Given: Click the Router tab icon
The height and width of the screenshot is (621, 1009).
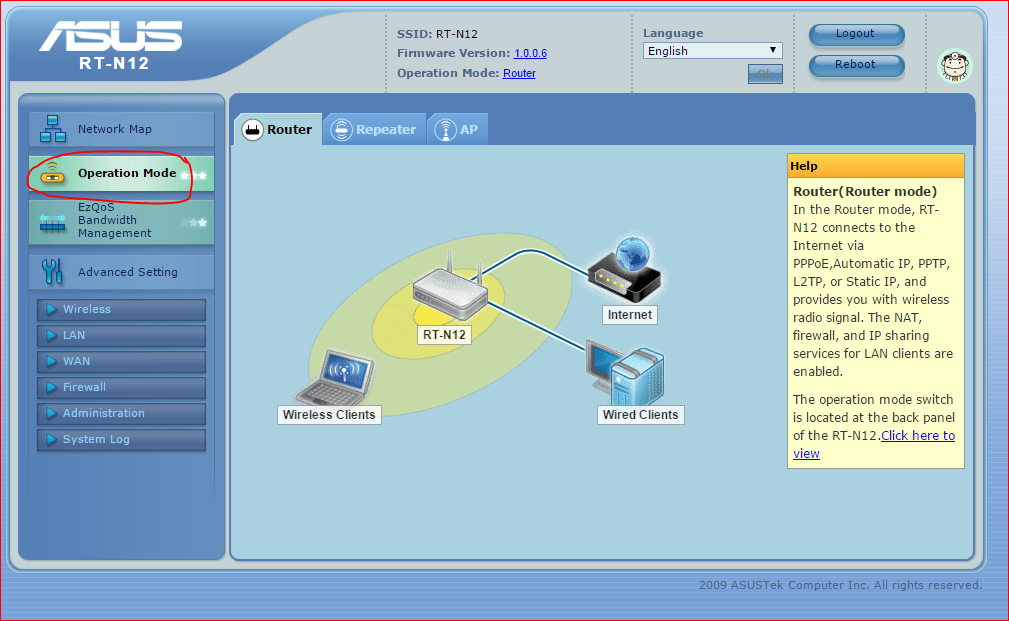Looking at the screenshot, I should point(252,130).
